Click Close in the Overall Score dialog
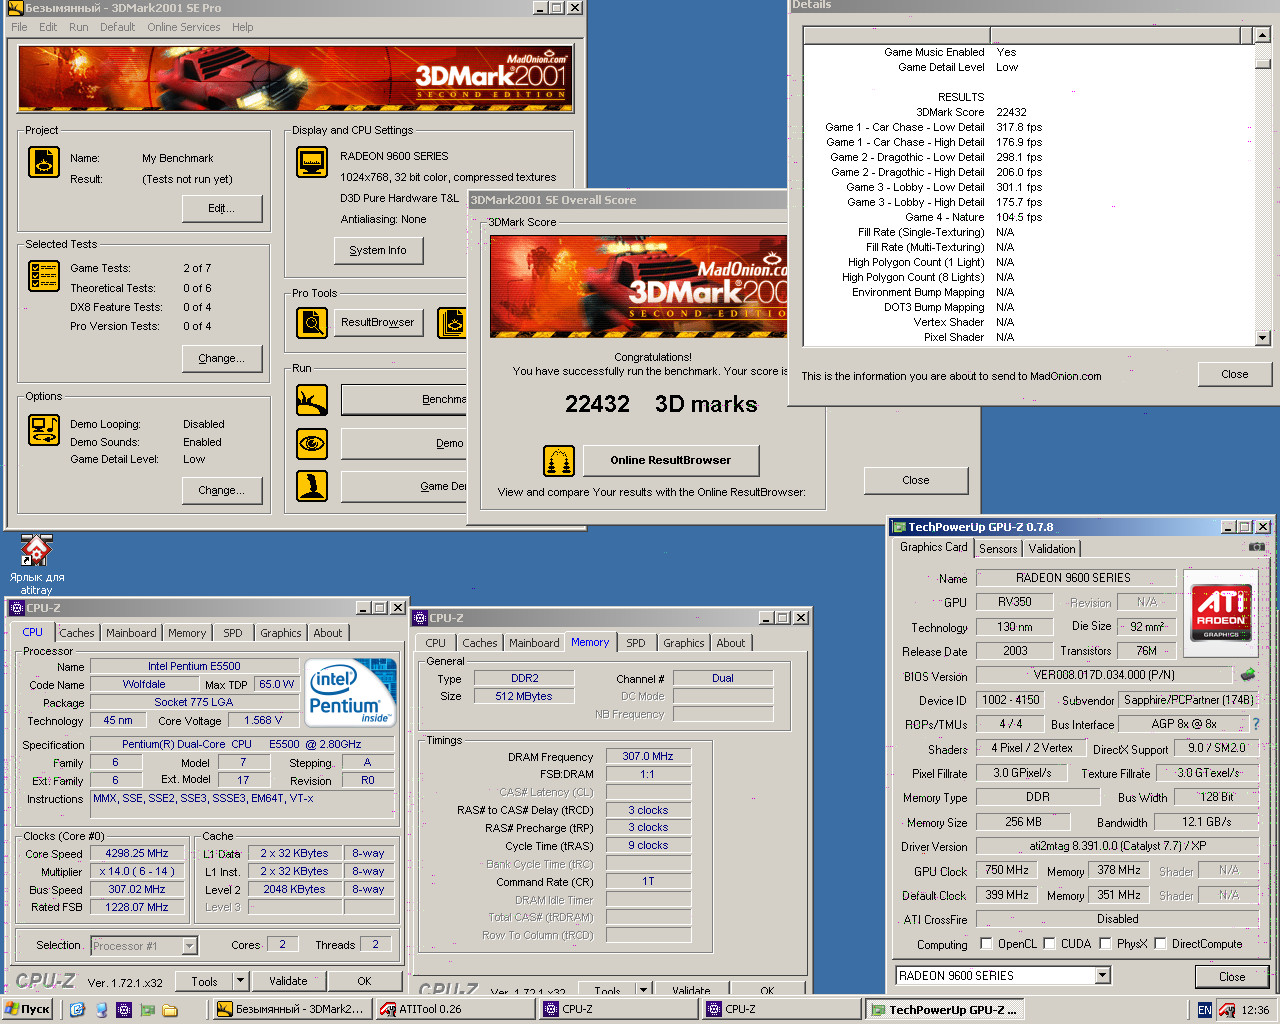 [x=916, y=480]
